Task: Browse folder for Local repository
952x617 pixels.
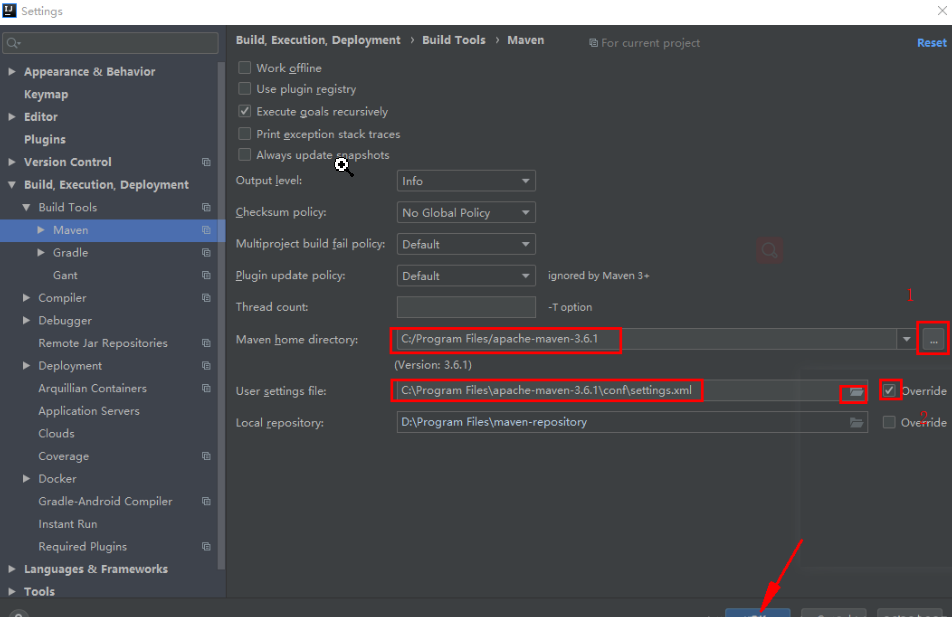Action: 856,423
